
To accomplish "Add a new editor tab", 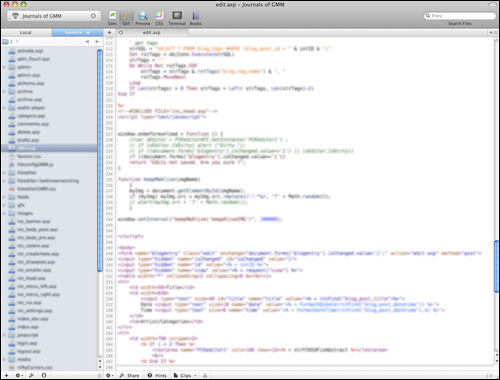I will [x=109, y=32].
